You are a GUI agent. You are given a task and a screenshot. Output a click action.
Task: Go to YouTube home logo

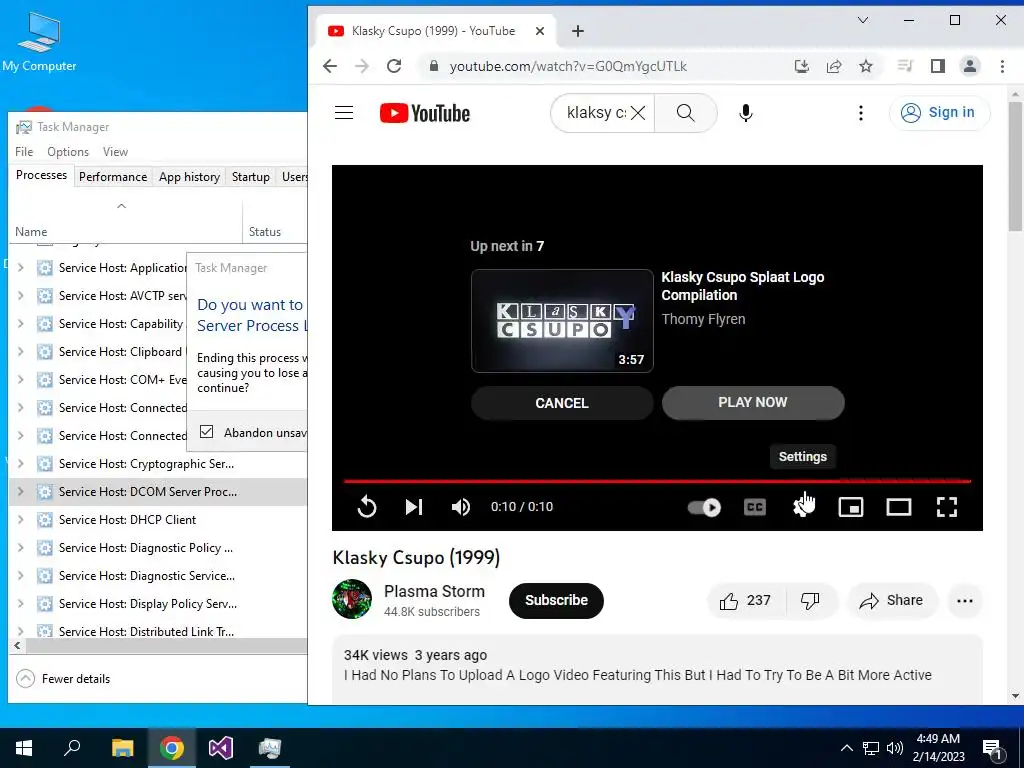point(425,113)
